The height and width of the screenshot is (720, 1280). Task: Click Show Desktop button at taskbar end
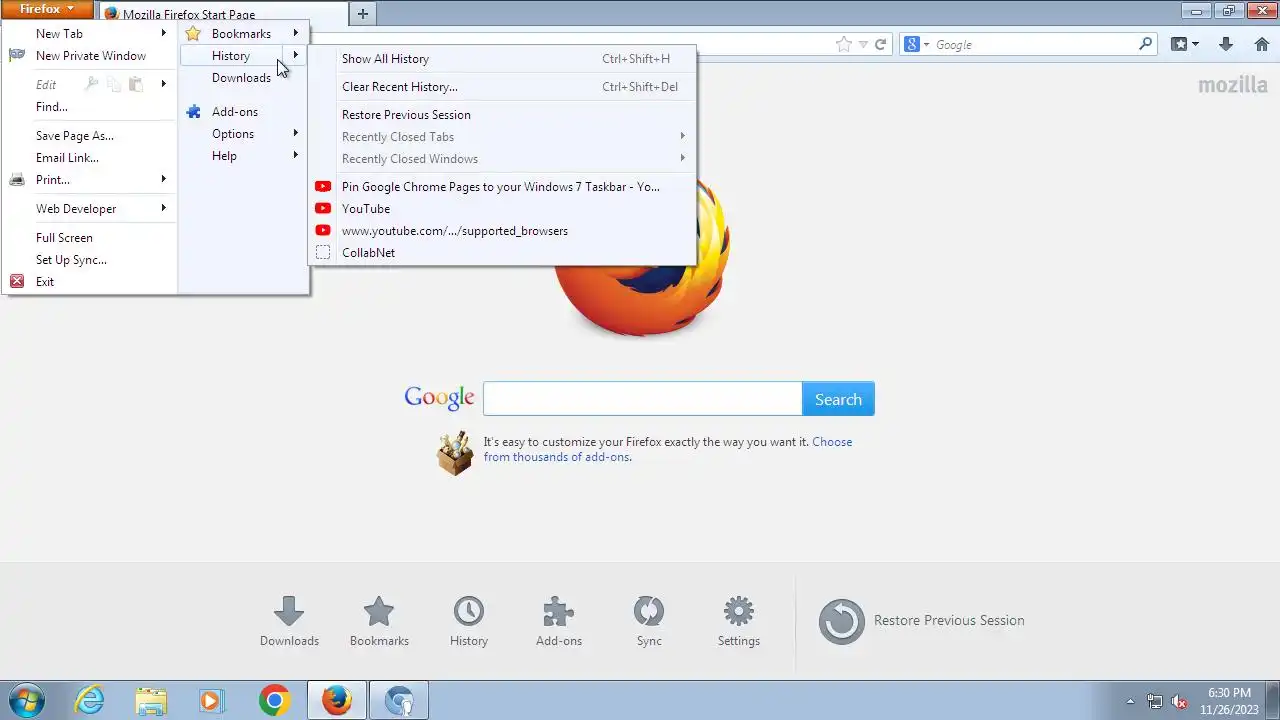point(1273,700)
